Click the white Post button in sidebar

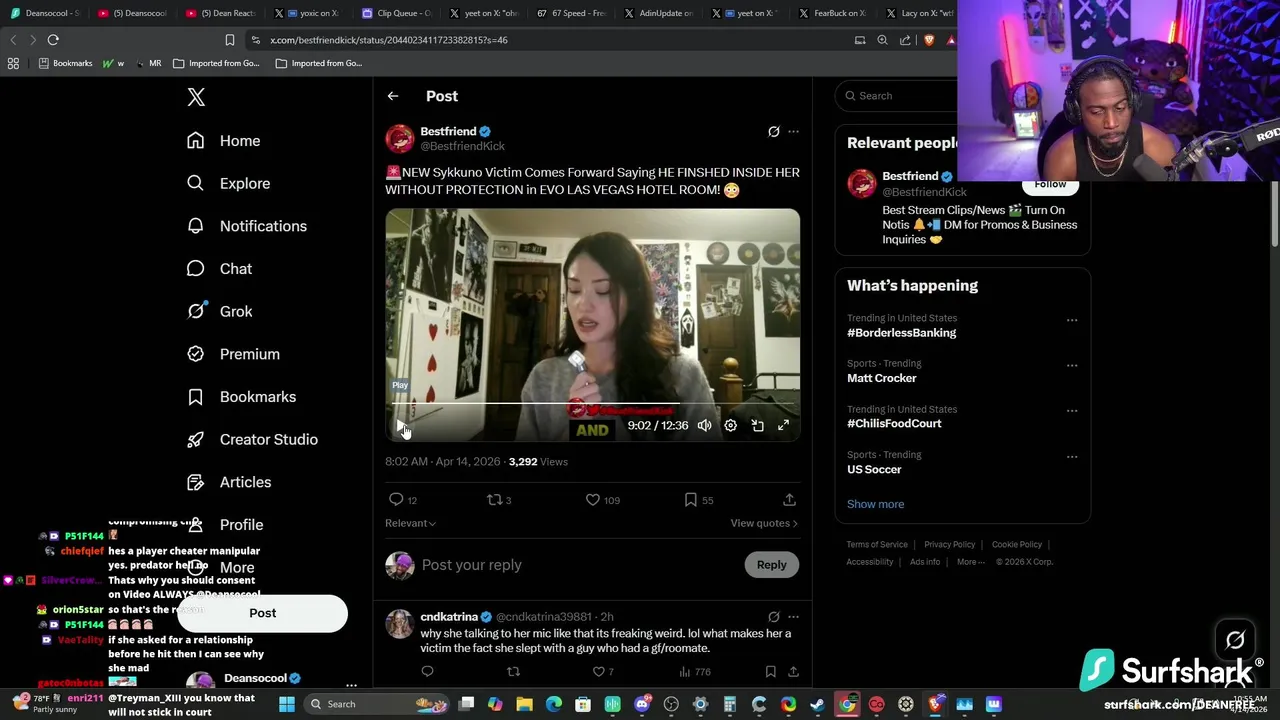[263, 613]
